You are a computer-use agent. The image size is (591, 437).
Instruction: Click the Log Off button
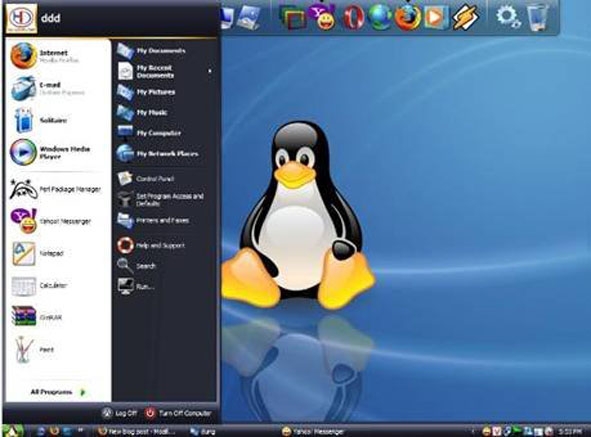[x=119, y=413]
